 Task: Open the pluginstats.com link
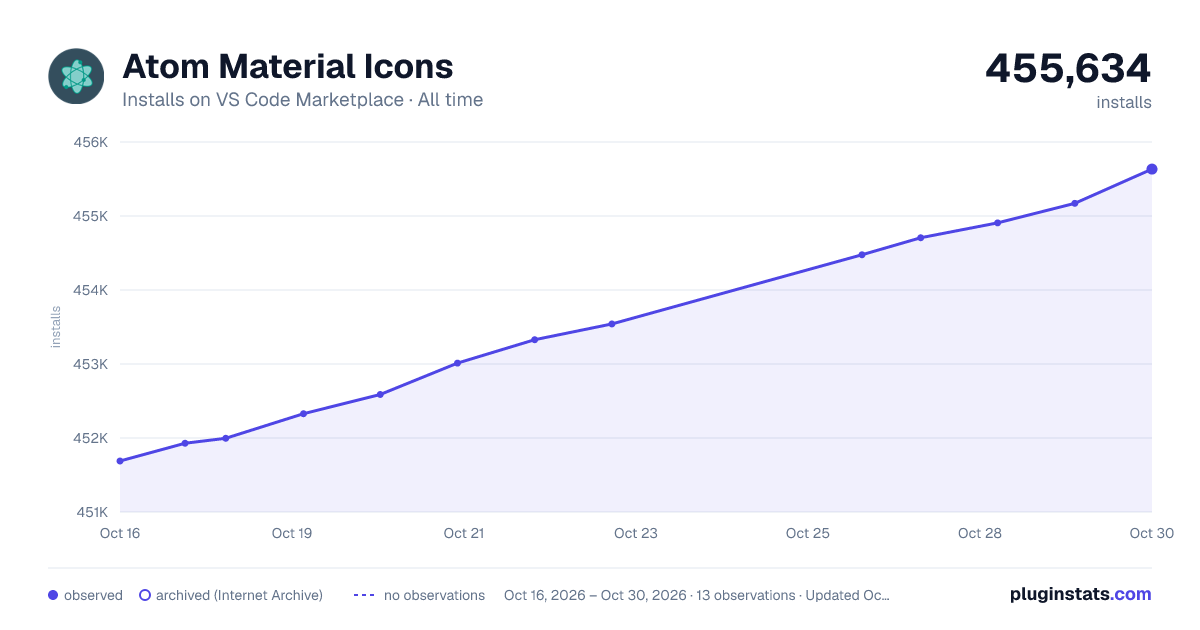pos(1081,594)
